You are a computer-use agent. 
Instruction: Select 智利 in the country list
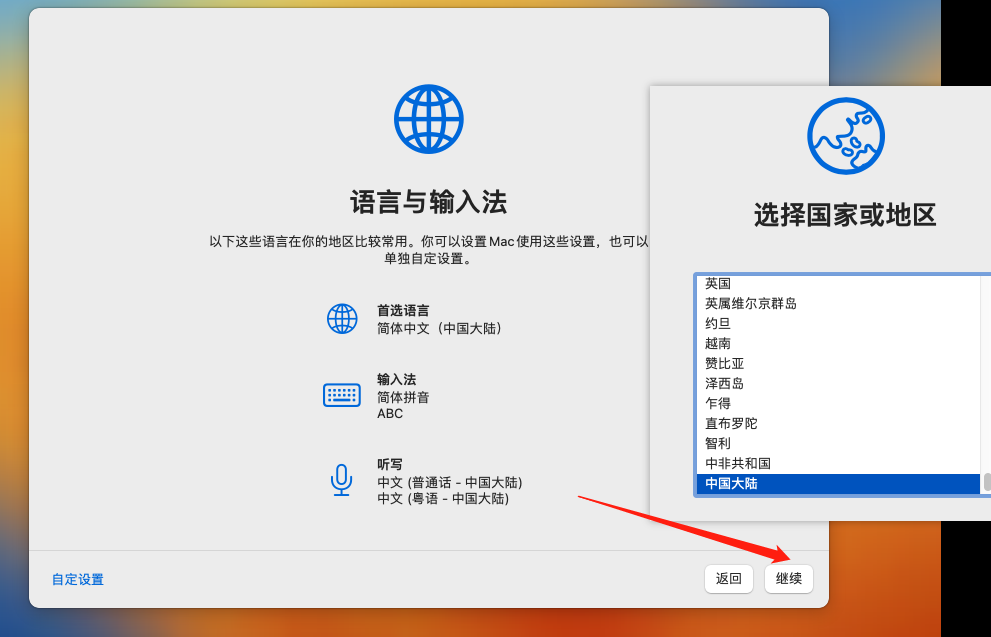coord(718,443)
